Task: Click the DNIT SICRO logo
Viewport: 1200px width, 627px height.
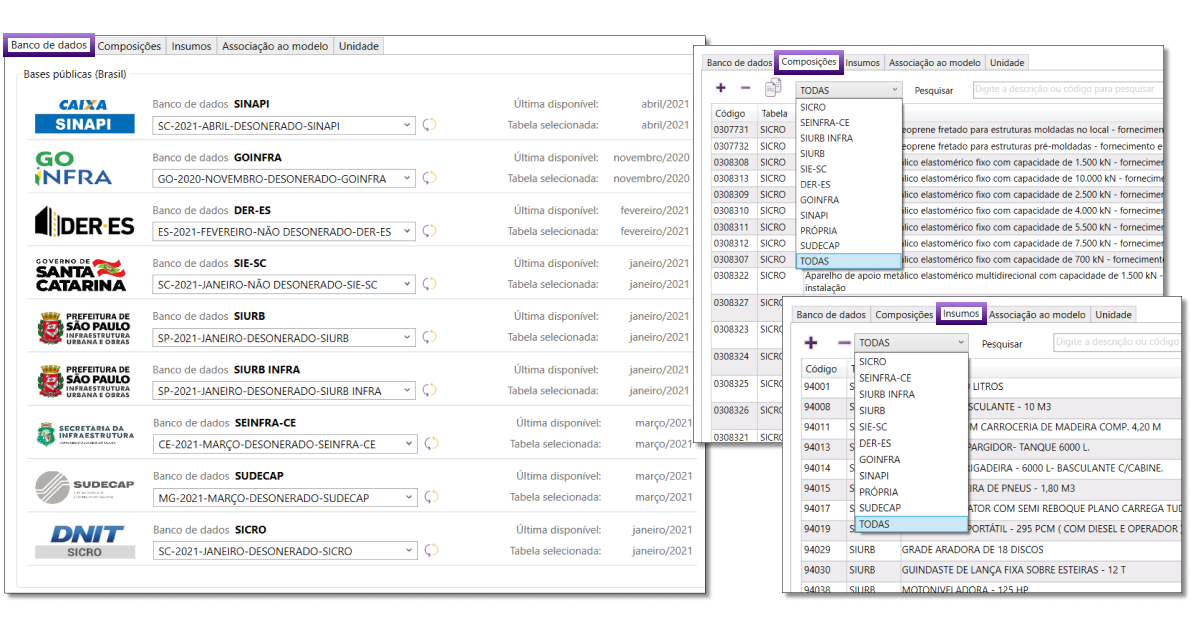Action: click(x=85, y=541)
